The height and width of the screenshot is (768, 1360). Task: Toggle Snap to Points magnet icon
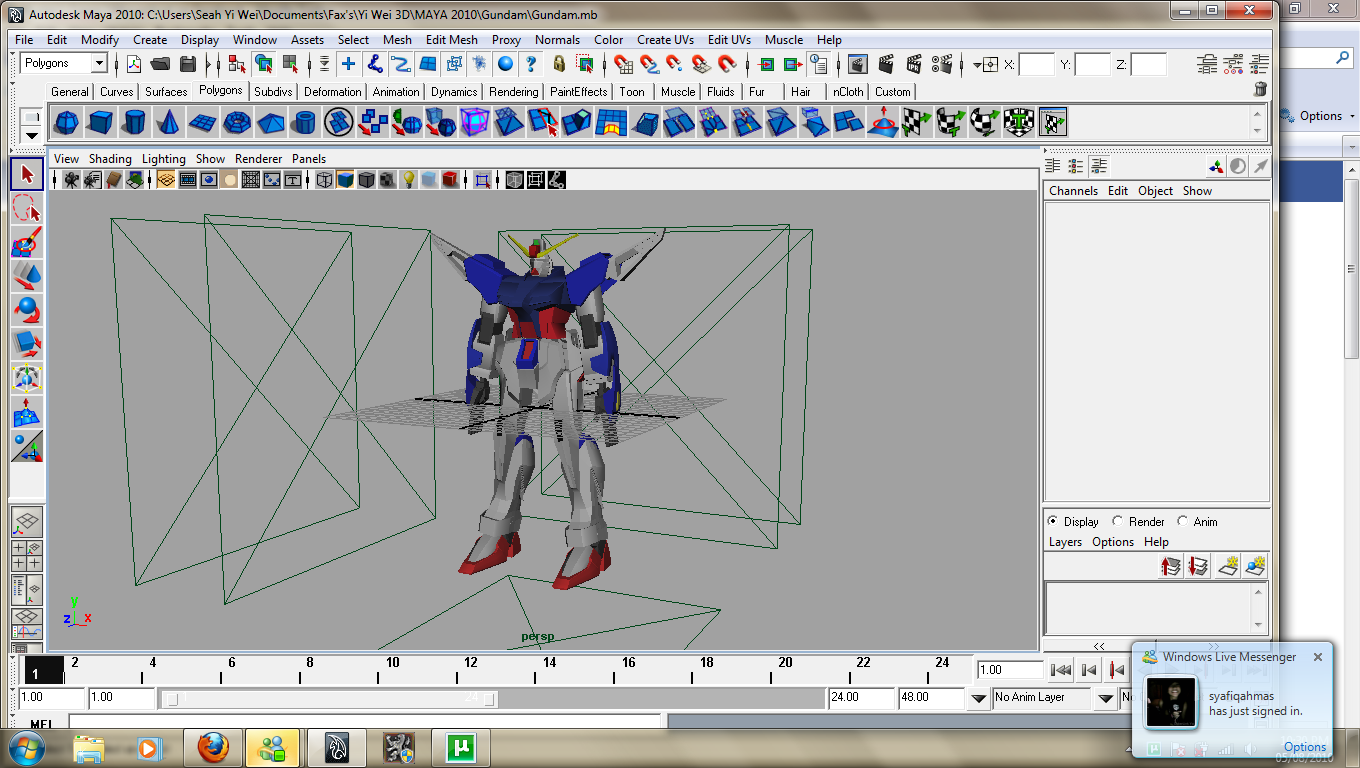675,64
